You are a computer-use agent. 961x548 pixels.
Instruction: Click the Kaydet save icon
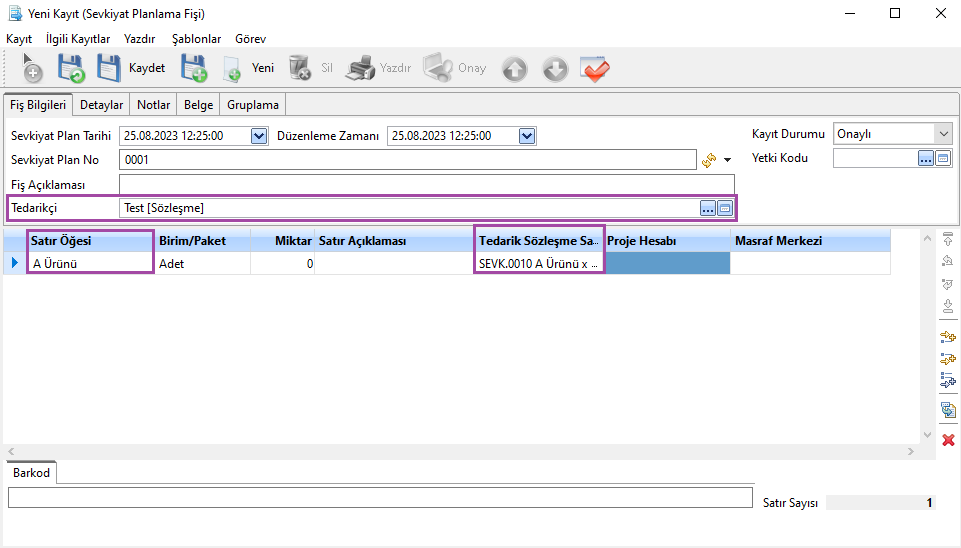pos(108,68)
